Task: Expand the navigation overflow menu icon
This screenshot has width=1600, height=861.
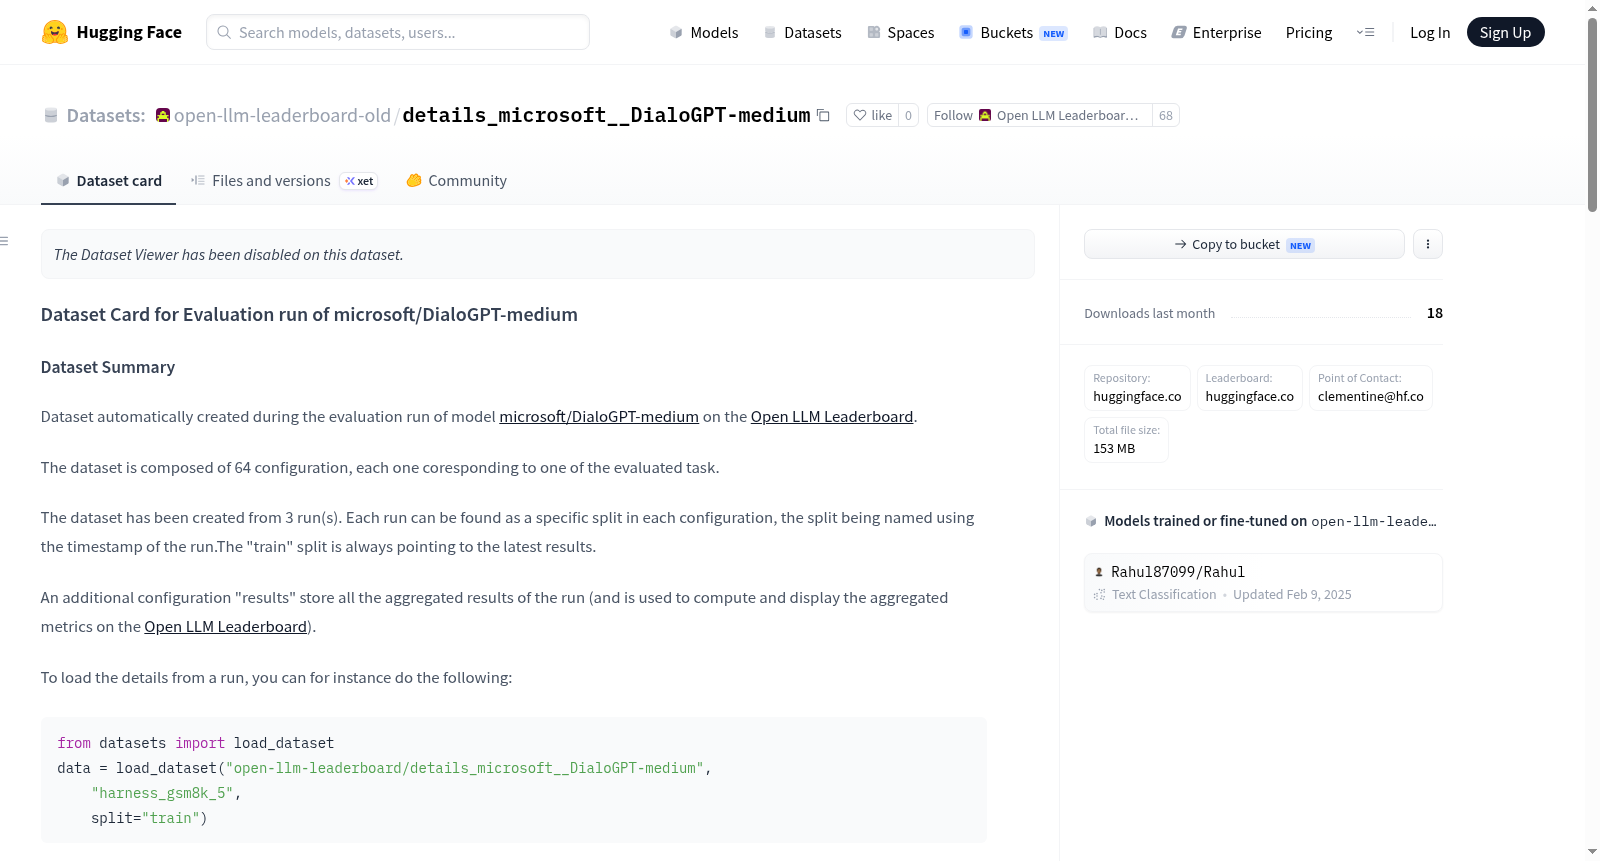Action: (x=1365, y=32)
